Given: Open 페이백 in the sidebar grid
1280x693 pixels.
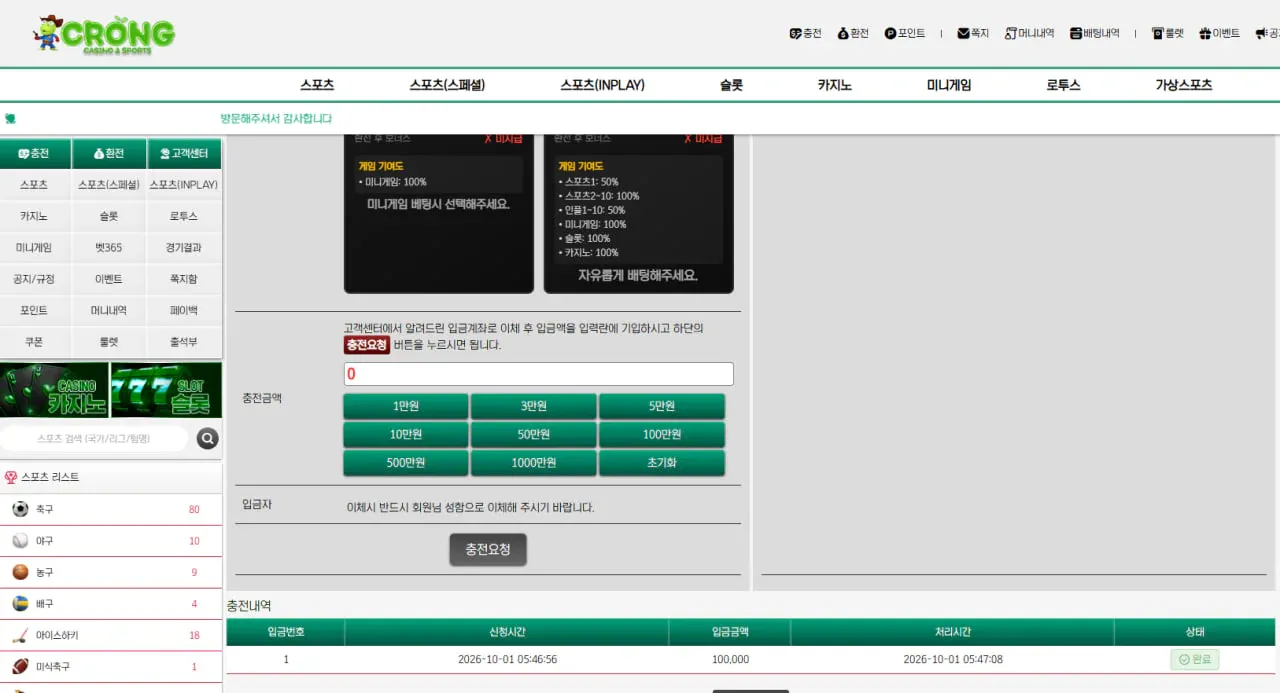Looking at the screenshot, I should pyautogui.click(x=184, y=310).
